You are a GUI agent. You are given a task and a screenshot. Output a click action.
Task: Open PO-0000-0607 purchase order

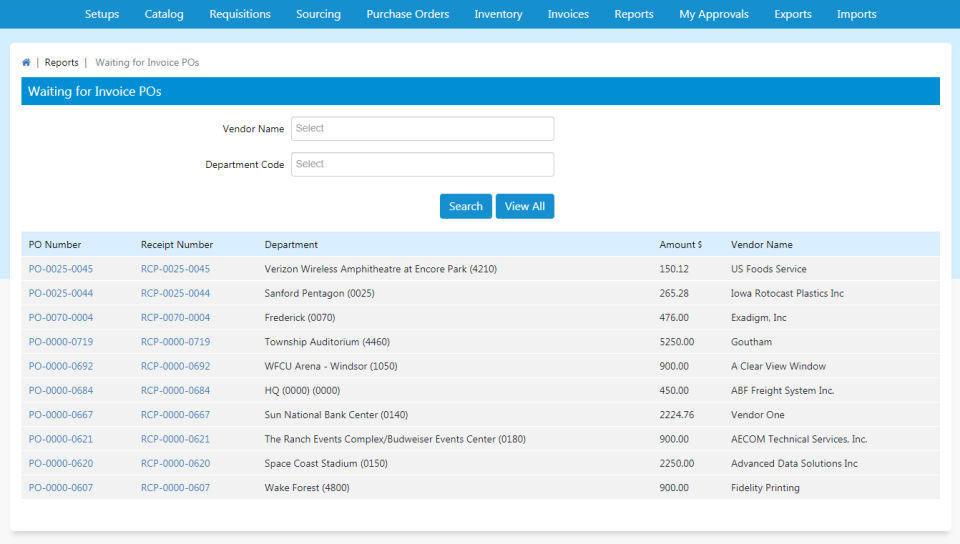click(61, 488)
